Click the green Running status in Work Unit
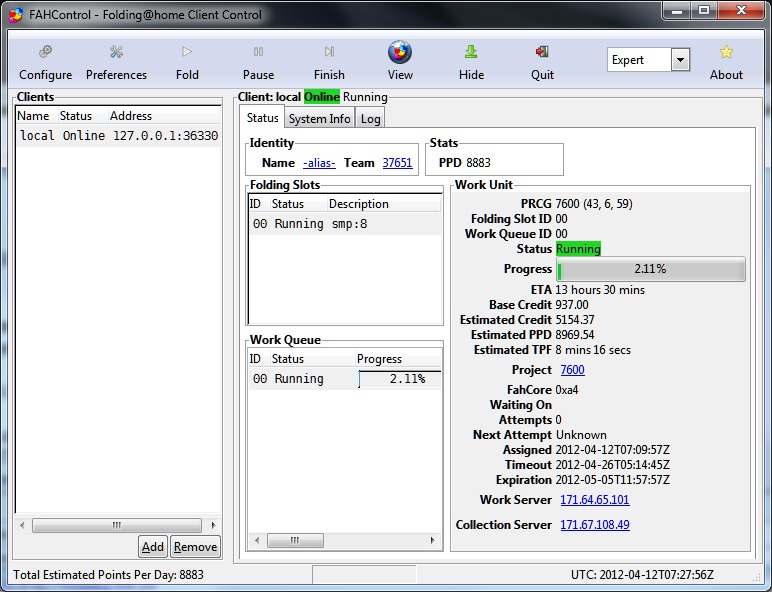This screenshot has height=592, width=772. [579, 249]
